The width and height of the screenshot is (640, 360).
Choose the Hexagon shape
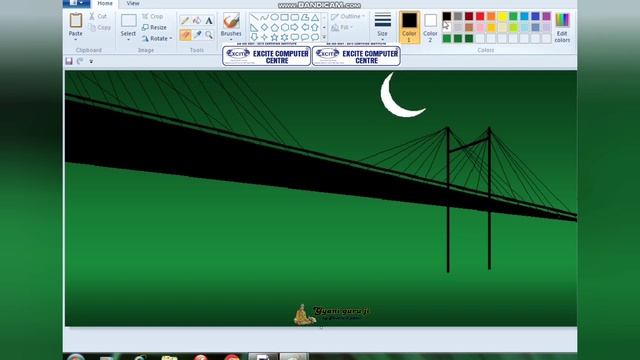click(284, 27)
